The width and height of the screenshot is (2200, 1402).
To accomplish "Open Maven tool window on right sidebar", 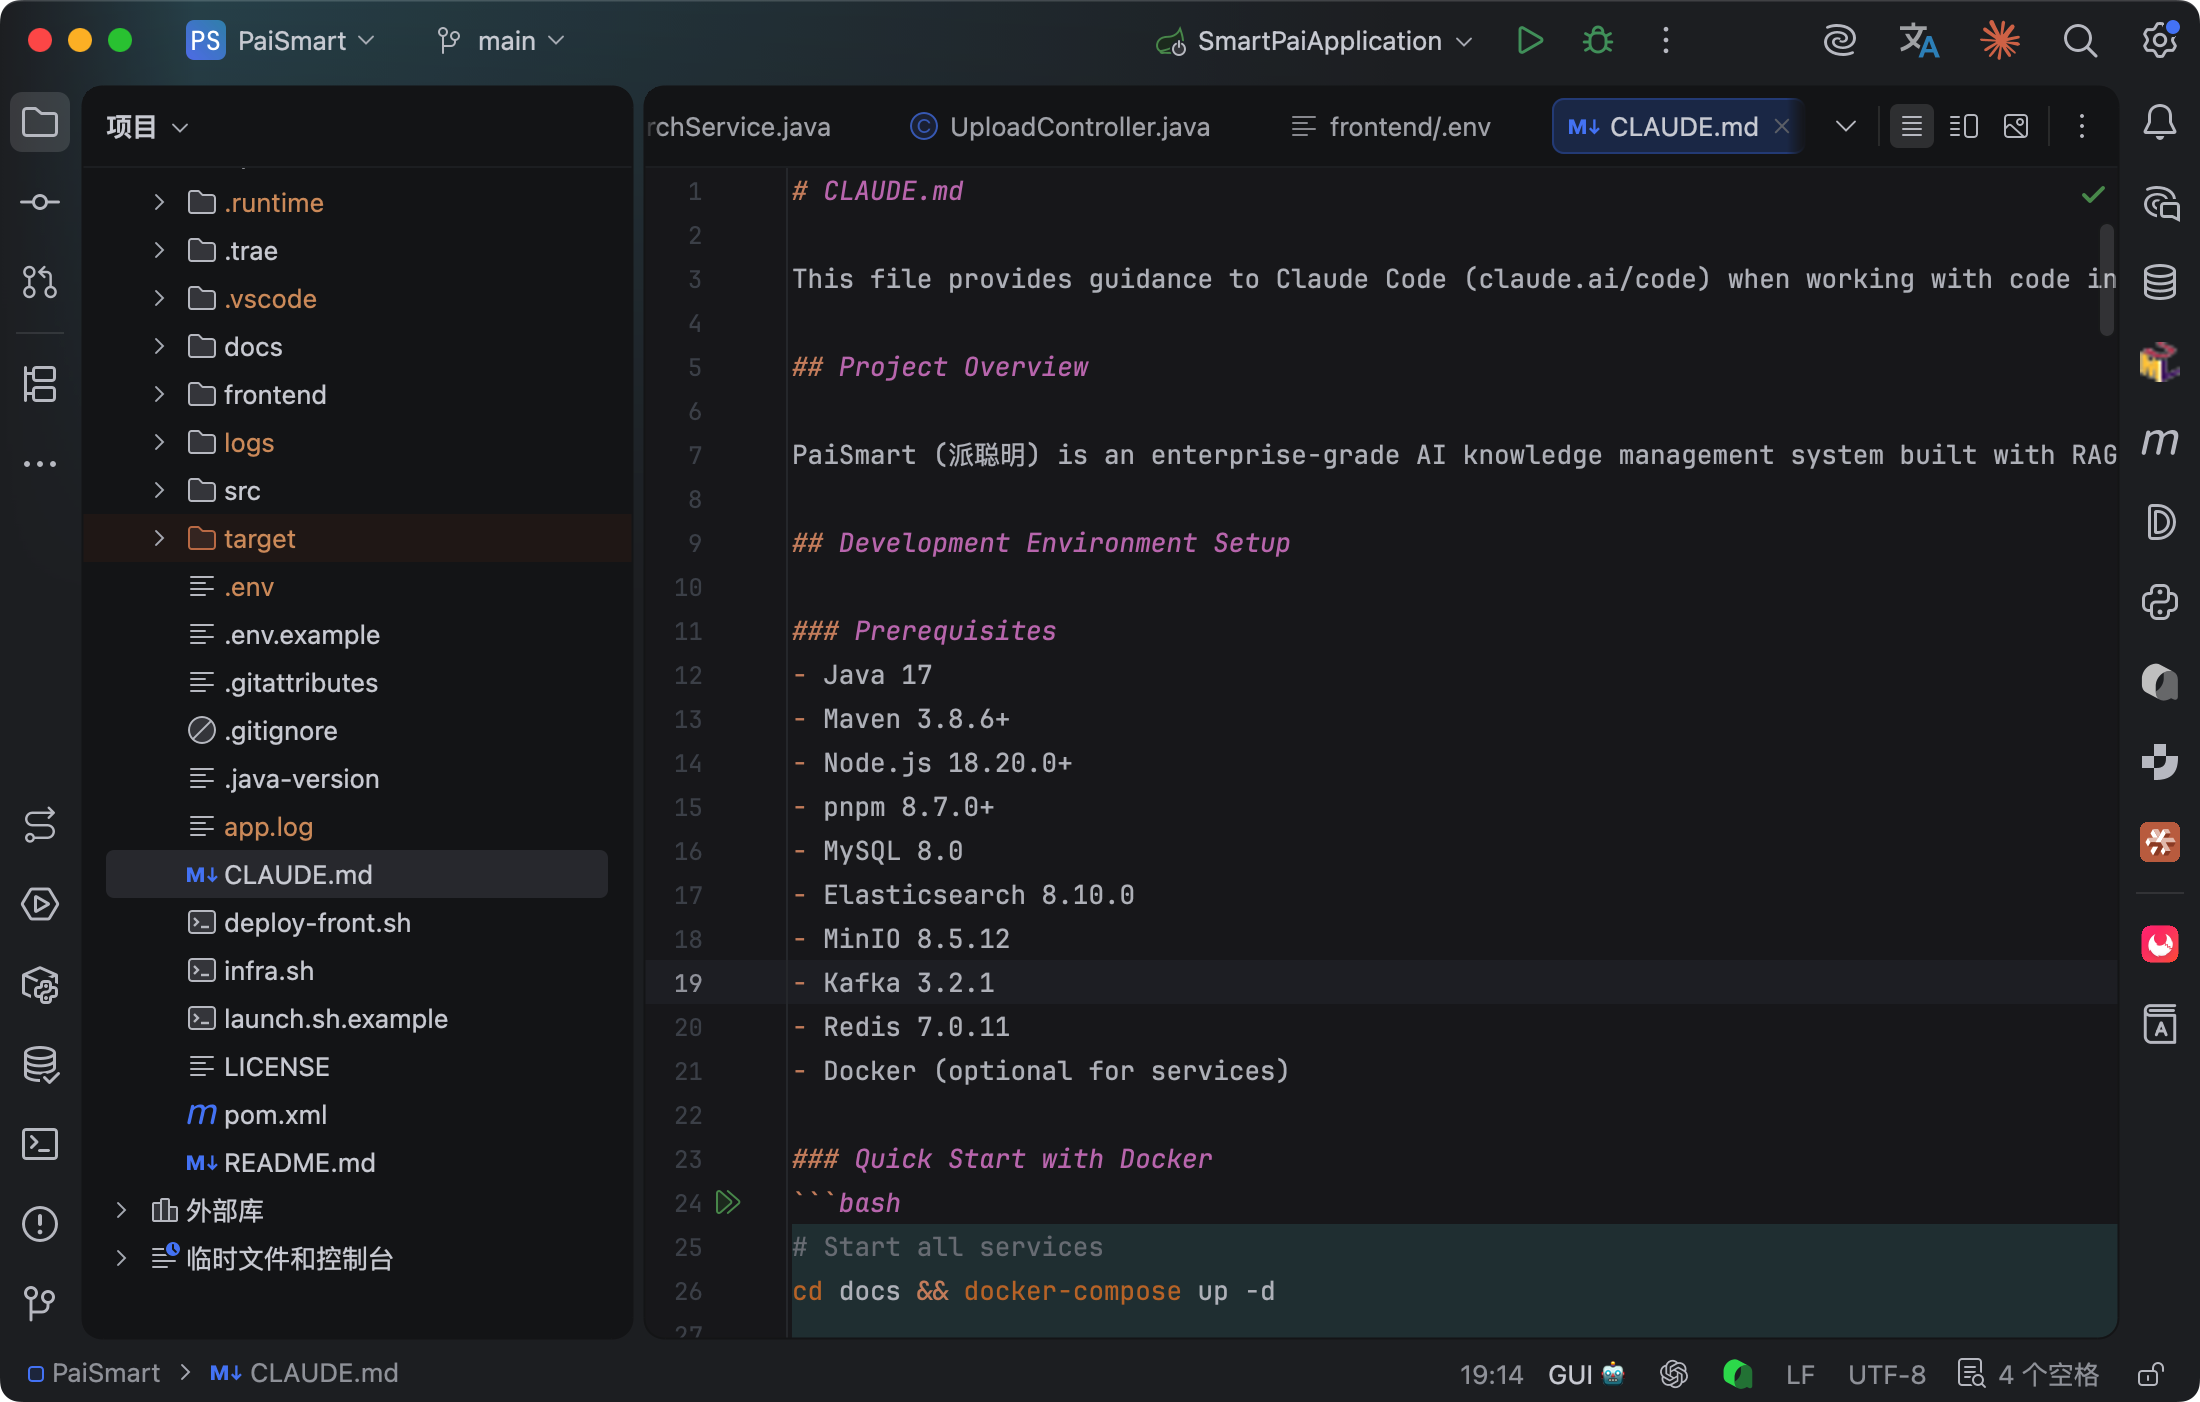I will click(2159, 443).
